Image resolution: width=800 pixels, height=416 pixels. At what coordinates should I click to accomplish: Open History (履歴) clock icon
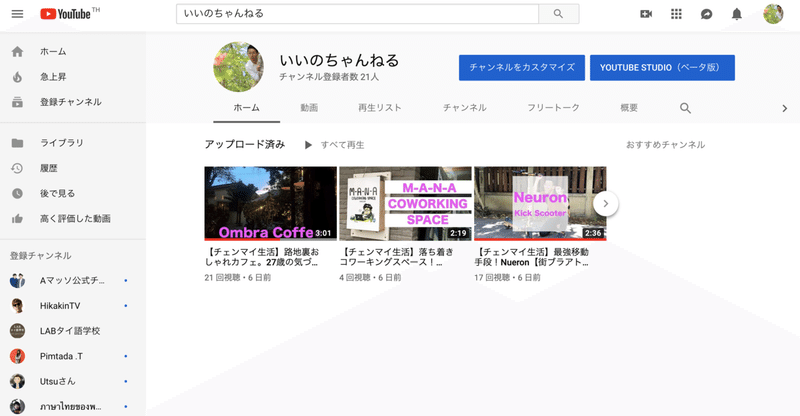(x=17, y=168)
